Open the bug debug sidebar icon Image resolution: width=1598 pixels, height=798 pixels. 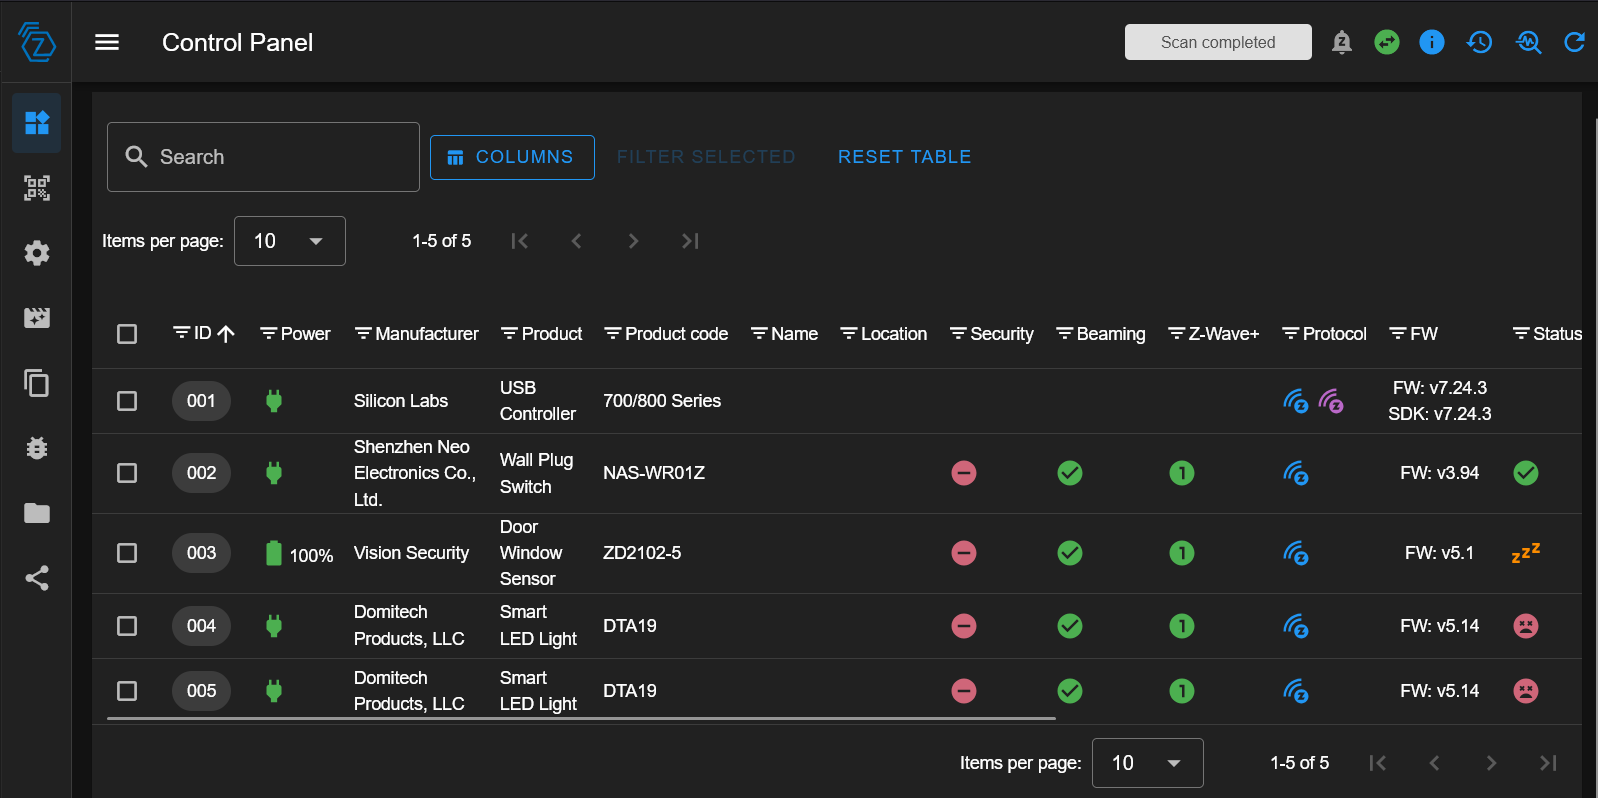click(x=37, y=448)
